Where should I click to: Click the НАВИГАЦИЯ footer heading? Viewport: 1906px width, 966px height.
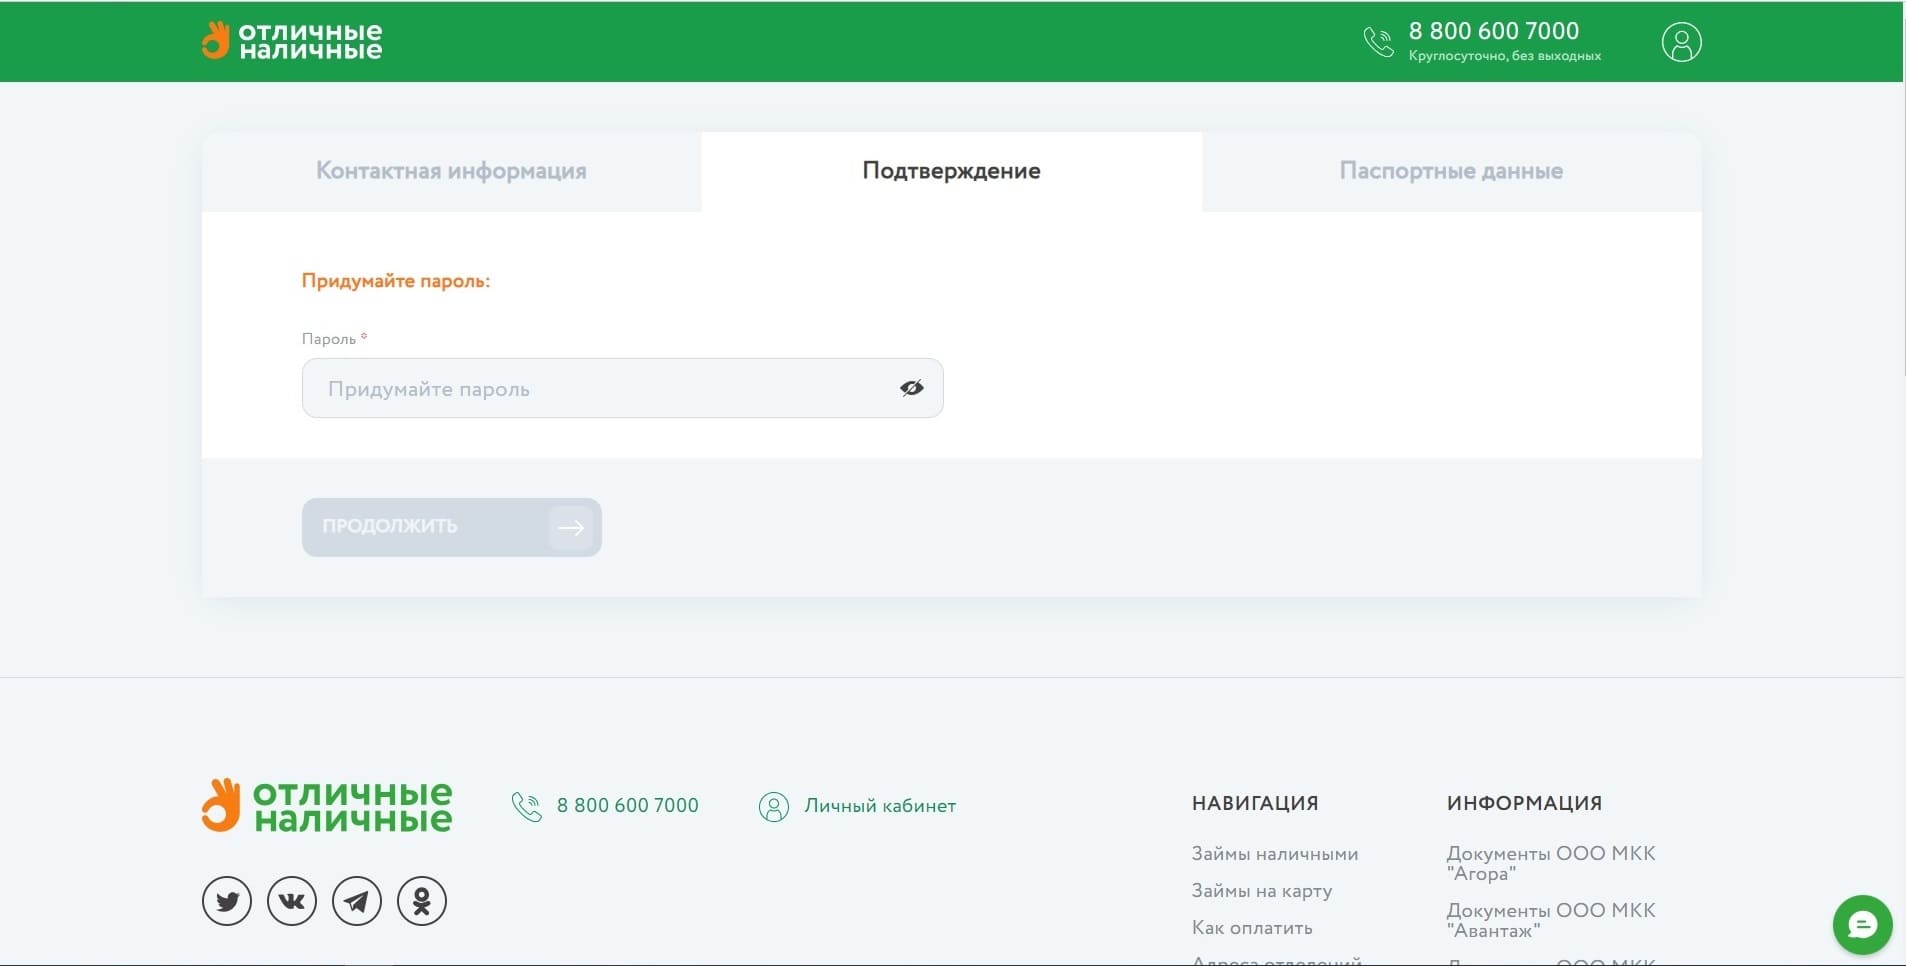coord(1255,803)
